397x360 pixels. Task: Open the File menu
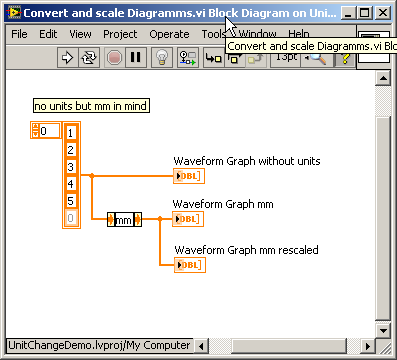coord(19,34)
